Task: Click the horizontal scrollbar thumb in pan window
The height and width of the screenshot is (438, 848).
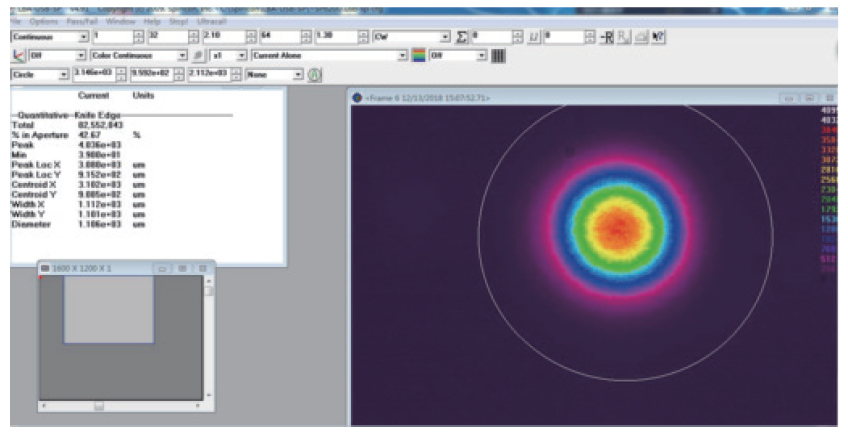Action: 99,405
